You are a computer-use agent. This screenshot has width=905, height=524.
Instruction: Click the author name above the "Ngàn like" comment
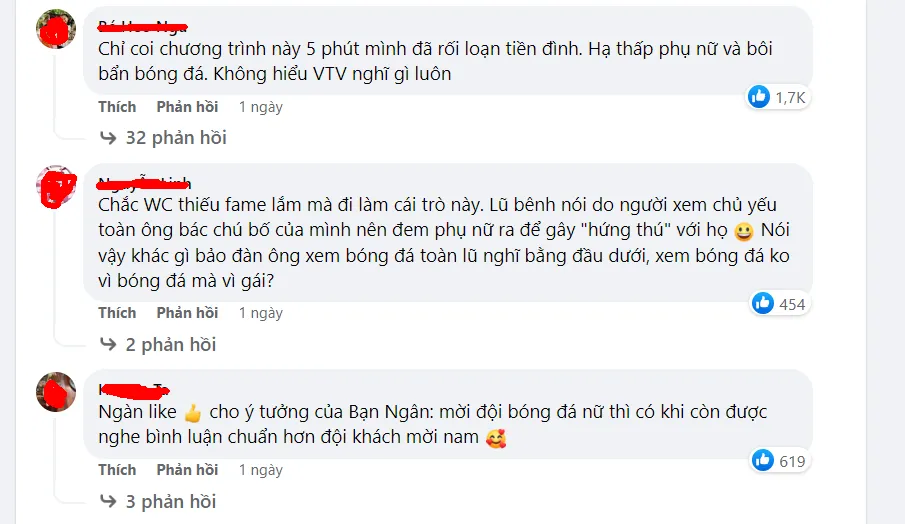pos(131,388)
